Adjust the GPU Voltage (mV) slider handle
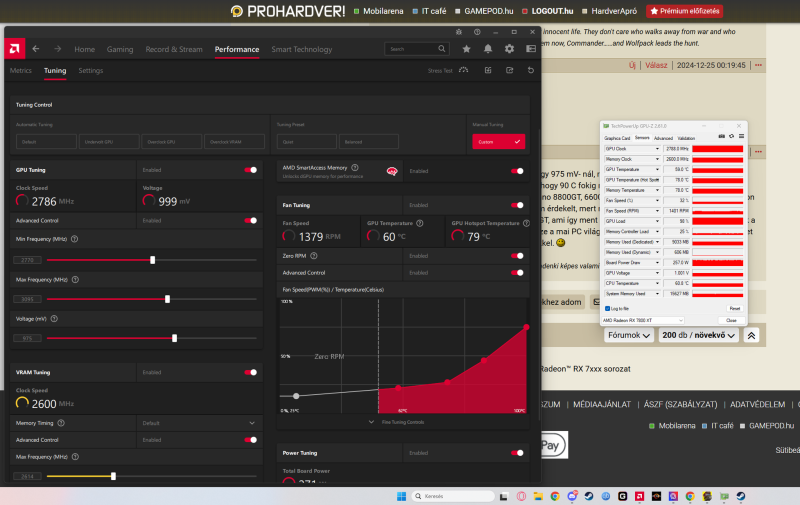The height and width of the screenshot is (505, 800). (174, 338)
